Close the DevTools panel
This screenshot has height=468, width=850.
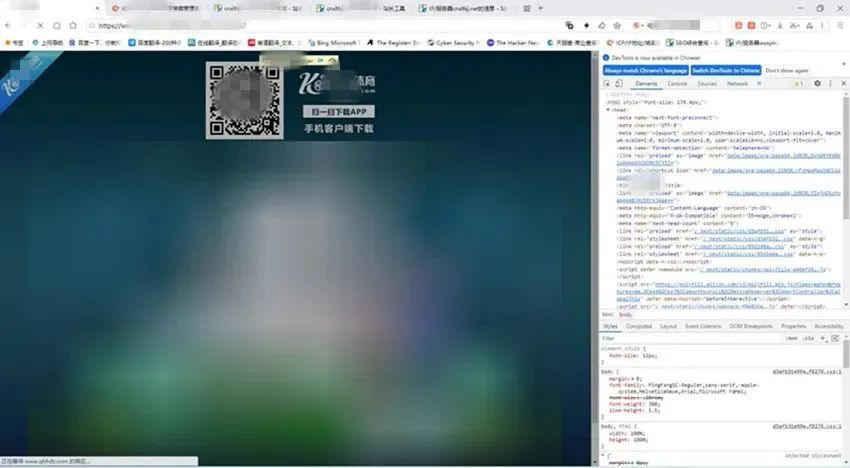coord(842,83)
